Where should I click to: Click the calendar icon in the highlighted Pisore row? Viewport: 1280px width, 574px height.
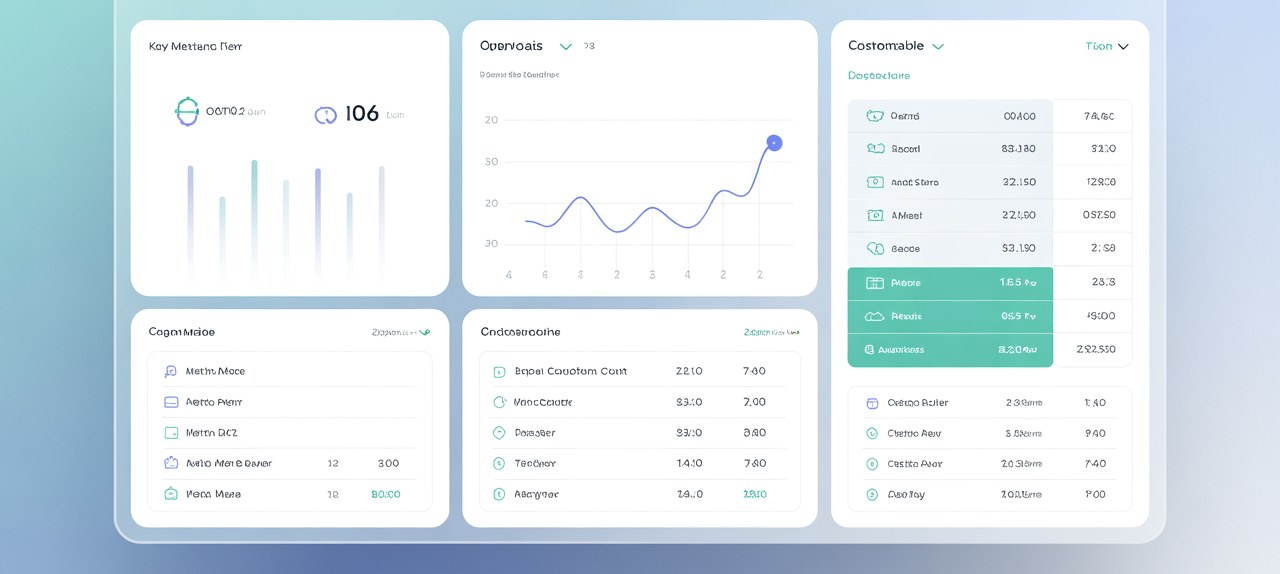(874, 283)
